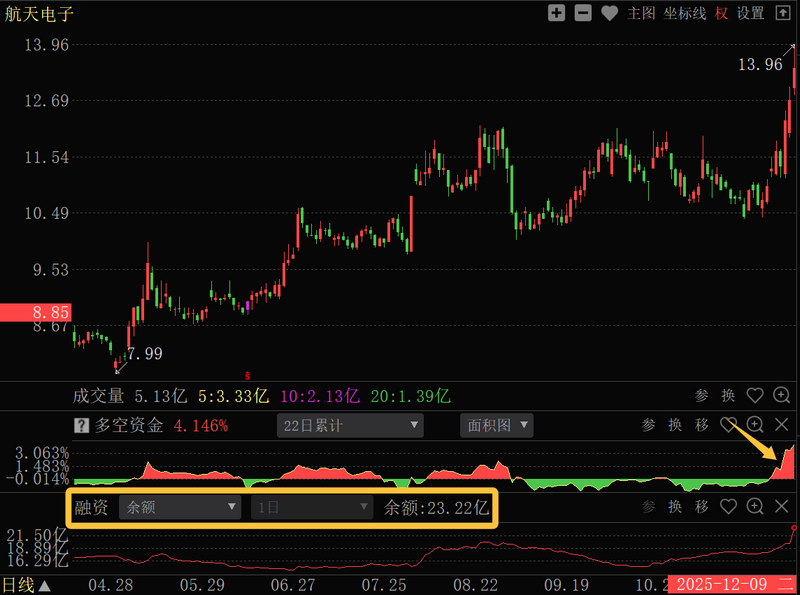Click 换 button in 成交量 panel

729,396
